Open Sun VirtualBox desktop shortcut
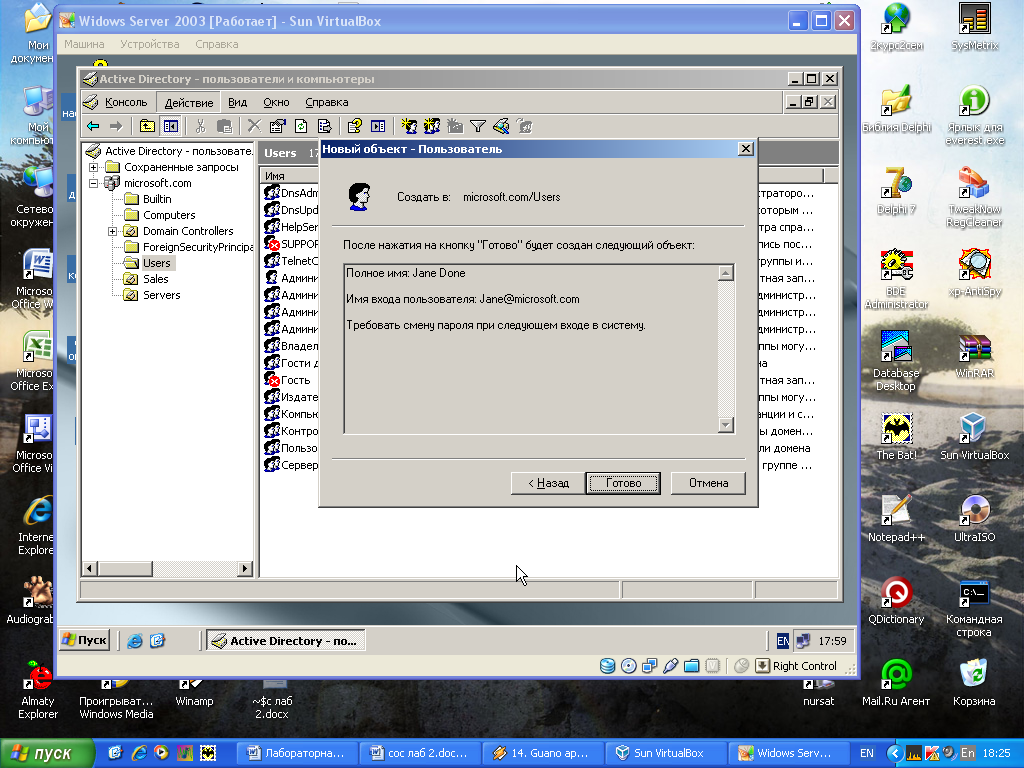This screenshot has height=768, width=1024. (974, 437)
